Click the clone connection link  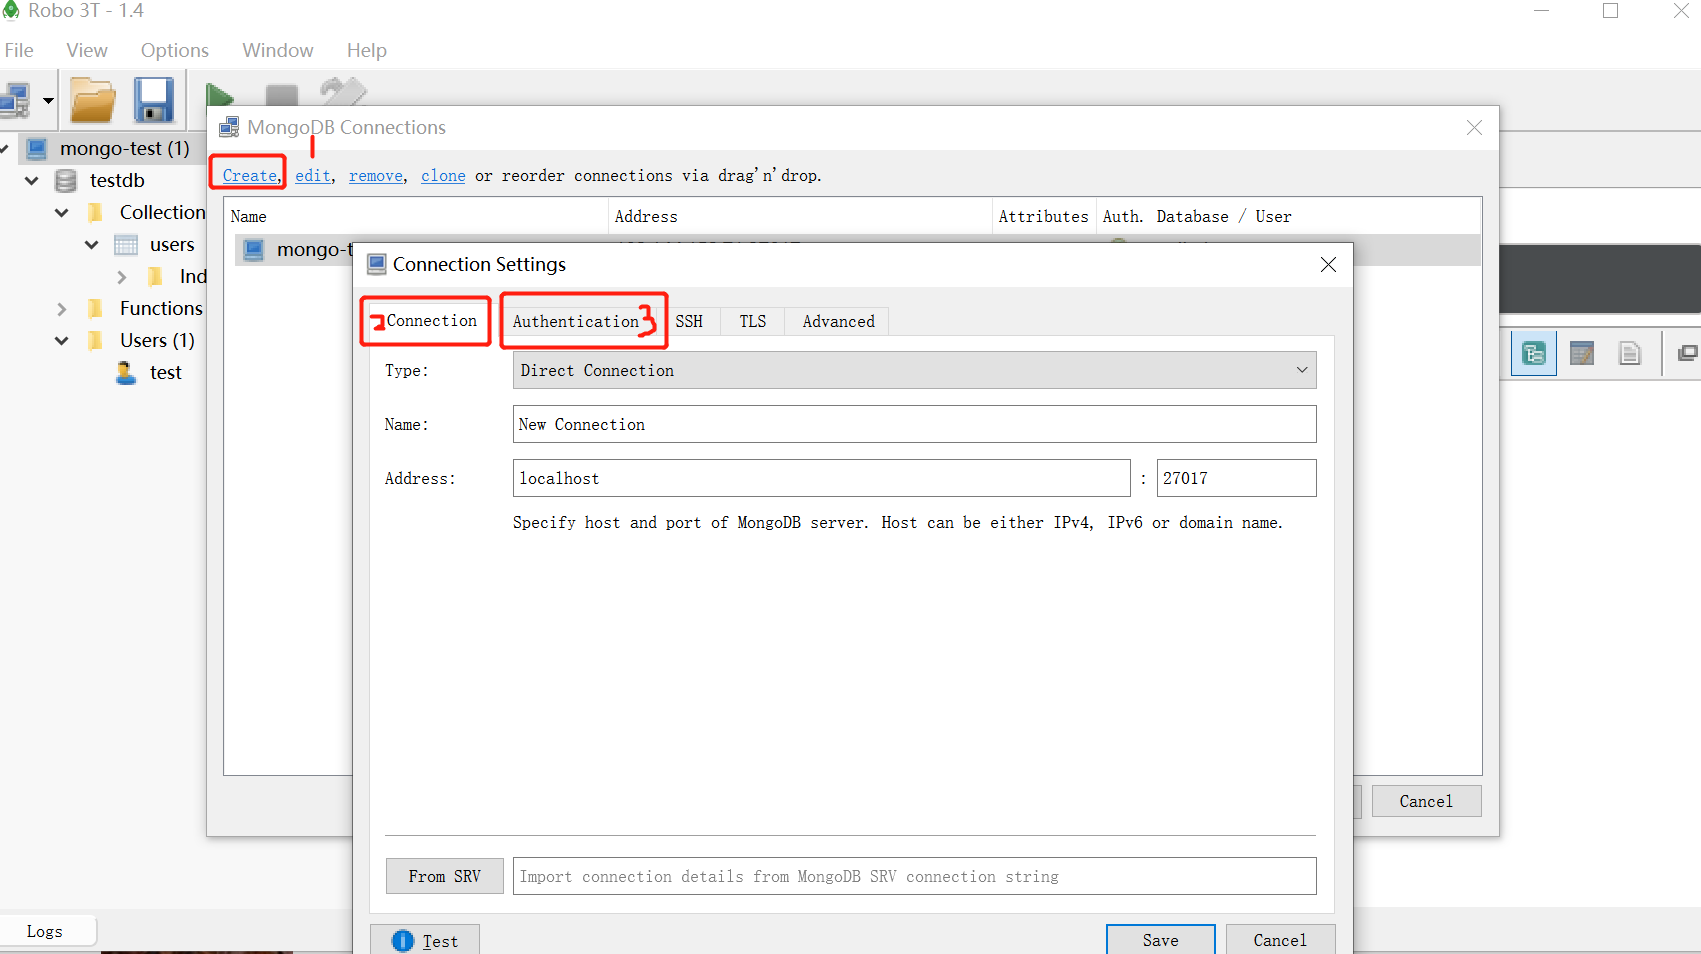coord(443,175)
